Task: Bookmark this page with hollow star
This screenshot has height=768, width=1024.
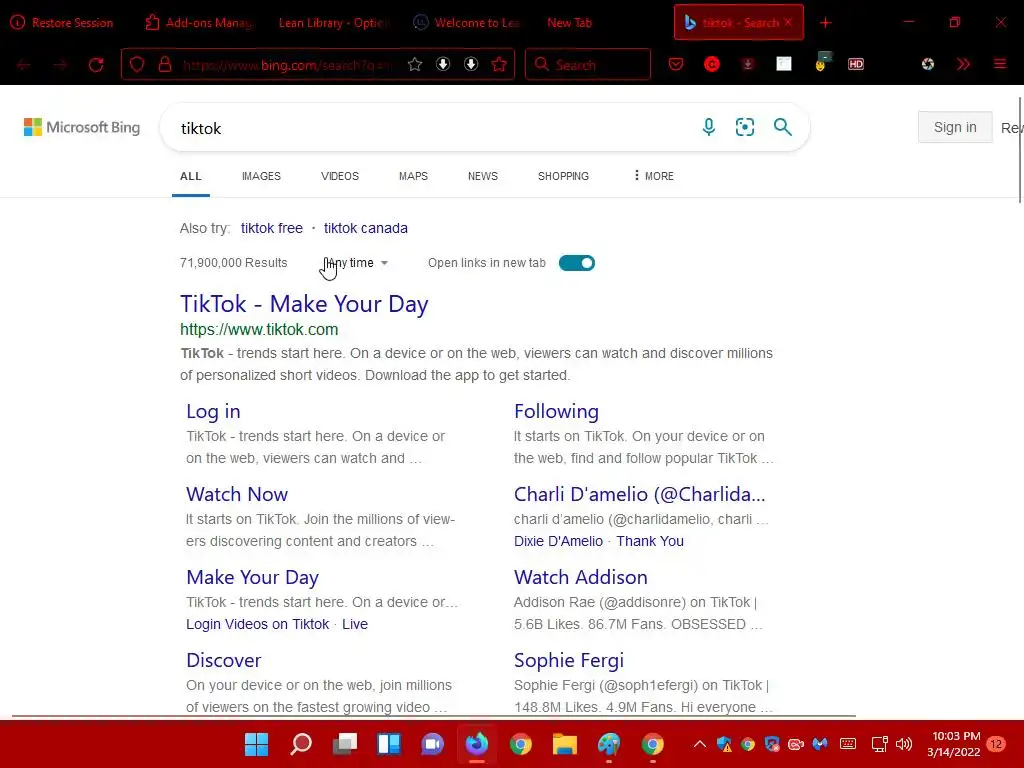Action: click(x=415, y=64)
